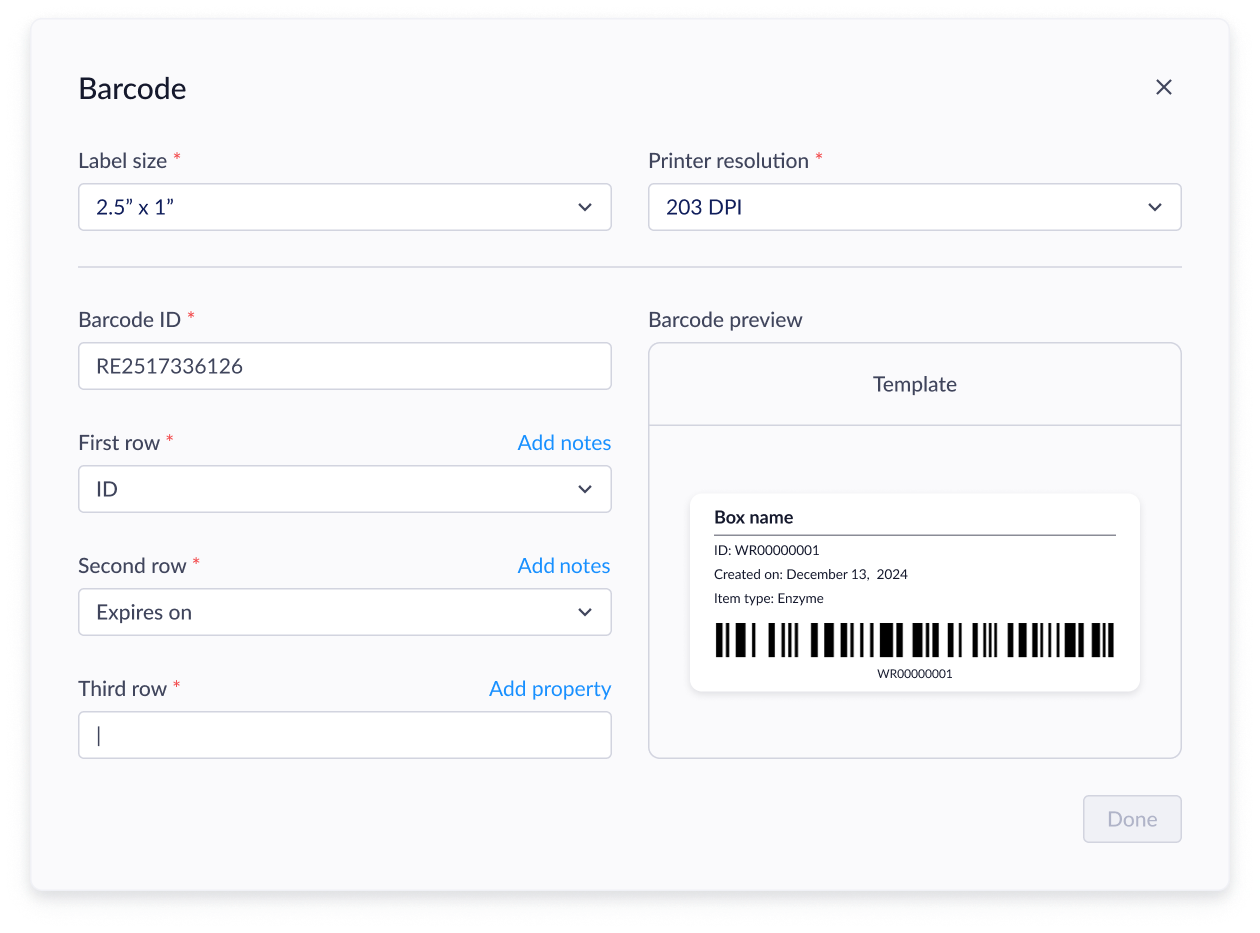Click the chevron on the Expires on field
This screenshot has height=933, width=1260.
(585, 612)
